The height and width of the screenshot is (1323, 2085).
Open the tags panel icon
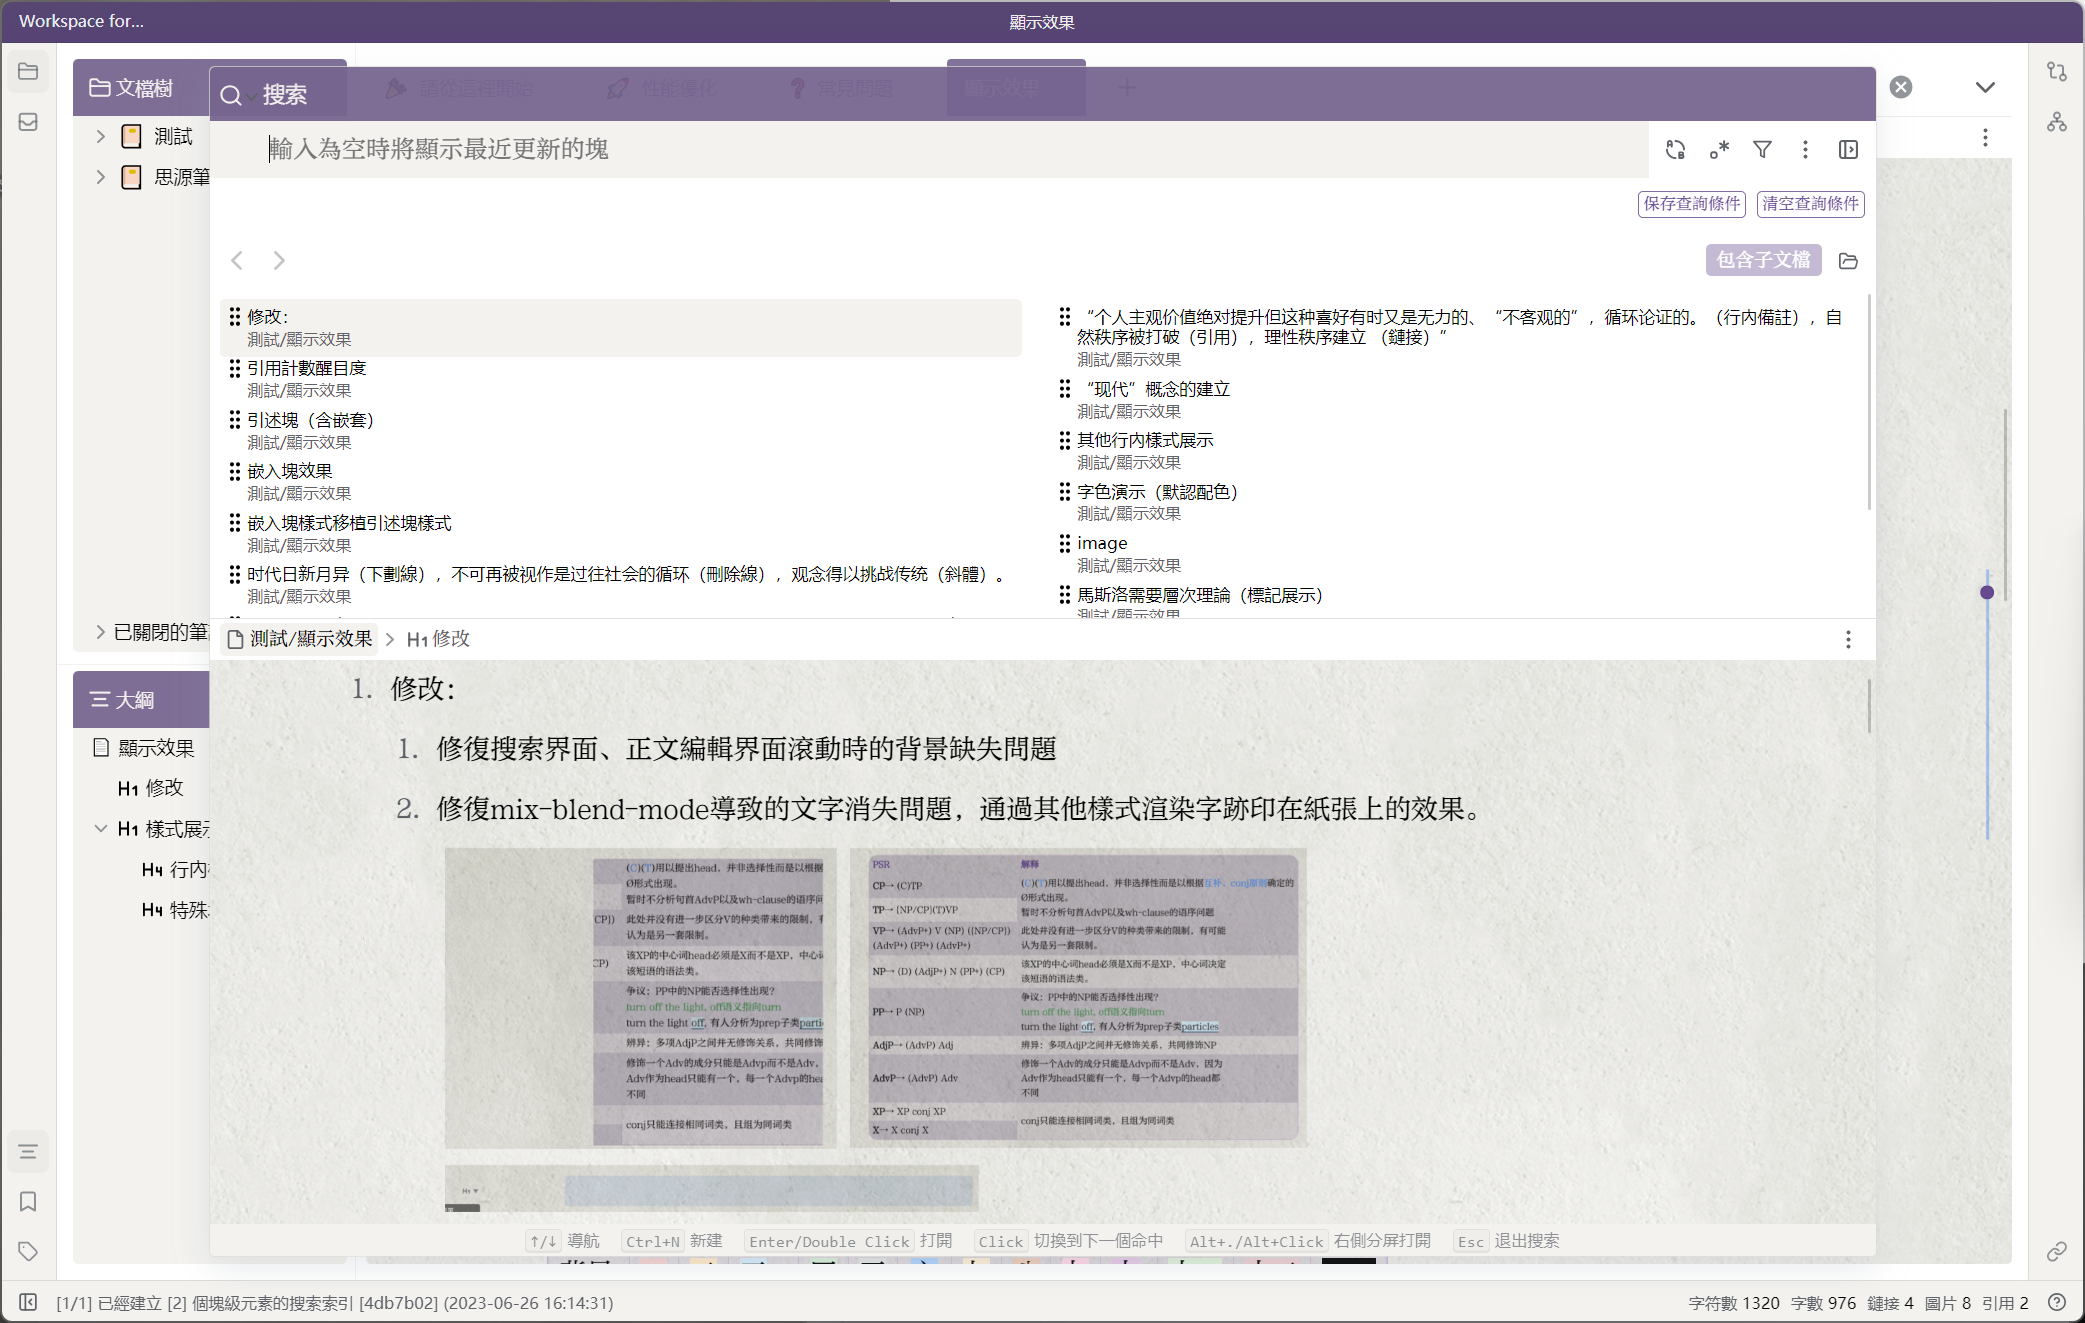[x=28, y=1251]
